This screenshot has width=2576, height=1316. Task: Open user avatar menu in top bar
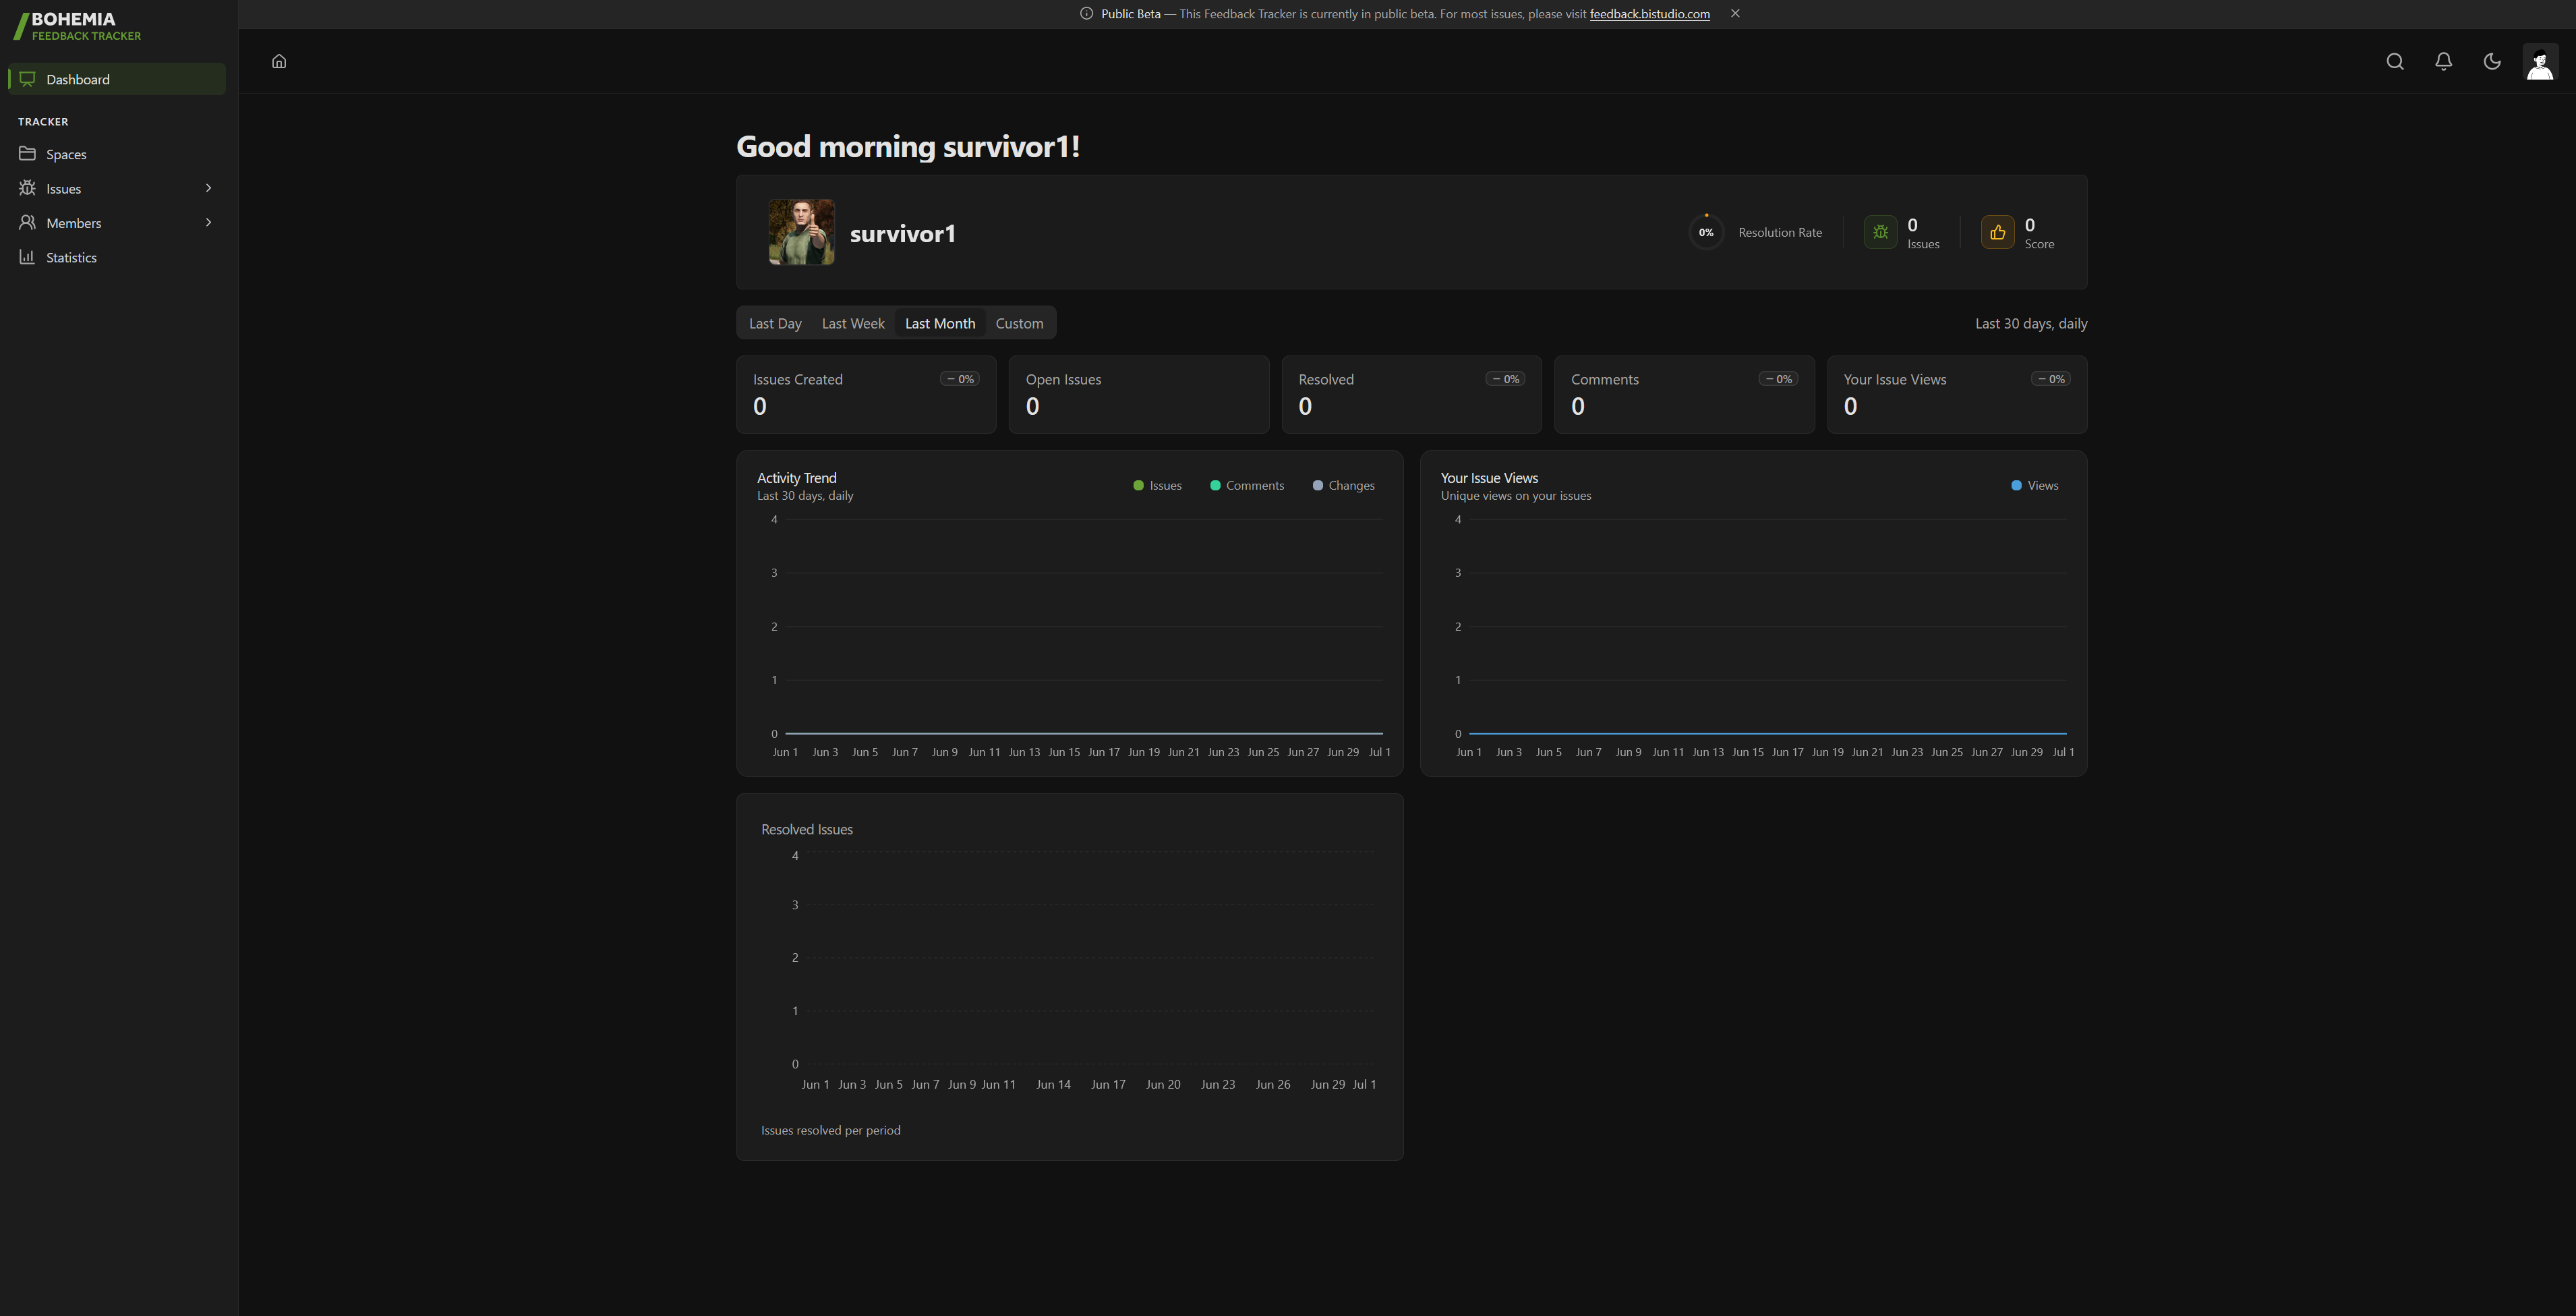2540,62
